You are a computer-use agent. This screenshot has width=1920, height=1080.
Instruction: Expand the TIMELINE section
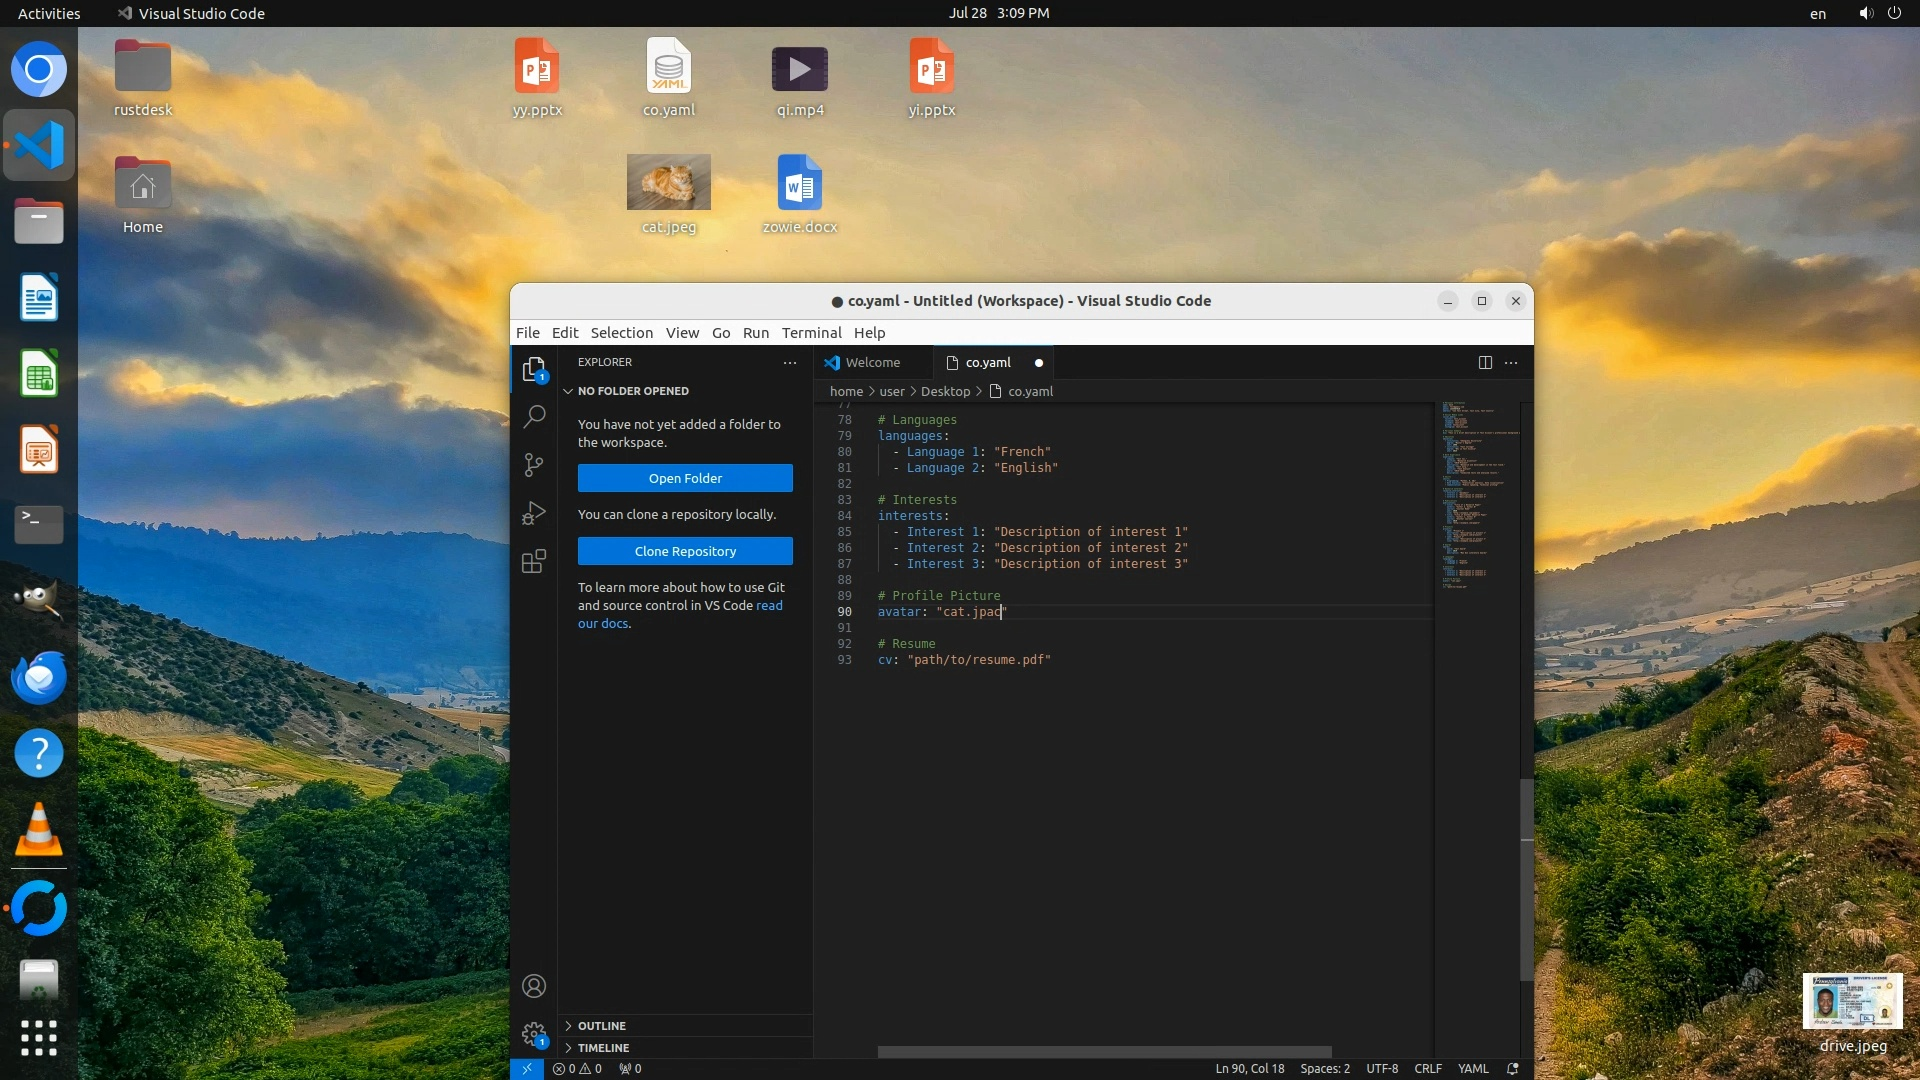[603, 1048]
